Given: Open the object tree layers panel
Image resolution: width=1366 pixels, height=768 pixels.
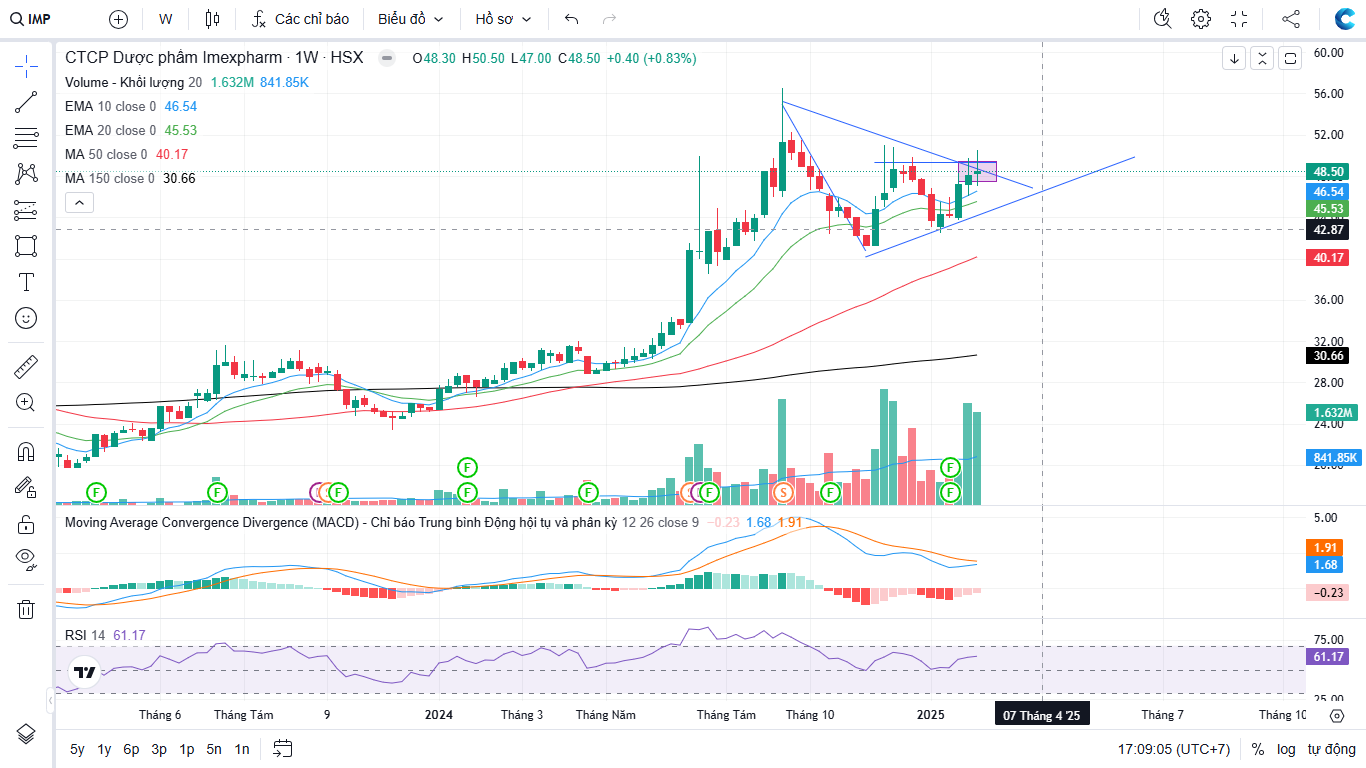Looking at the screenshot, I should click(26, 734).
